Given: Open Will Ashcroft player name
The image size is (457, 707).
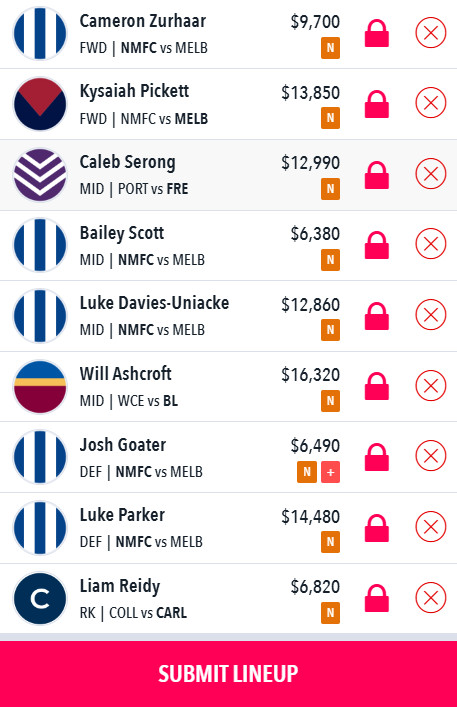Looking at the screenshot, I should (x=125, y=374).
